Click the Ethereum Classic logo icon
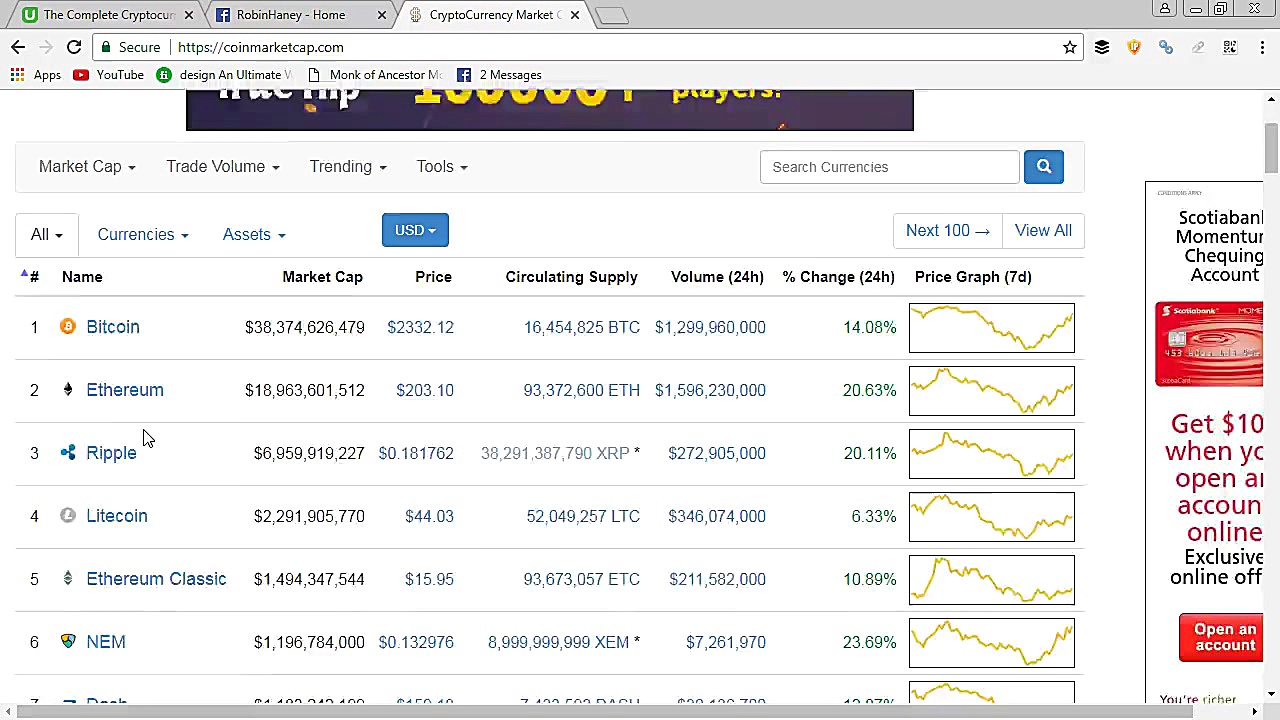Image resolution: width=1280 pixels, height=720 pixels. 68,579
